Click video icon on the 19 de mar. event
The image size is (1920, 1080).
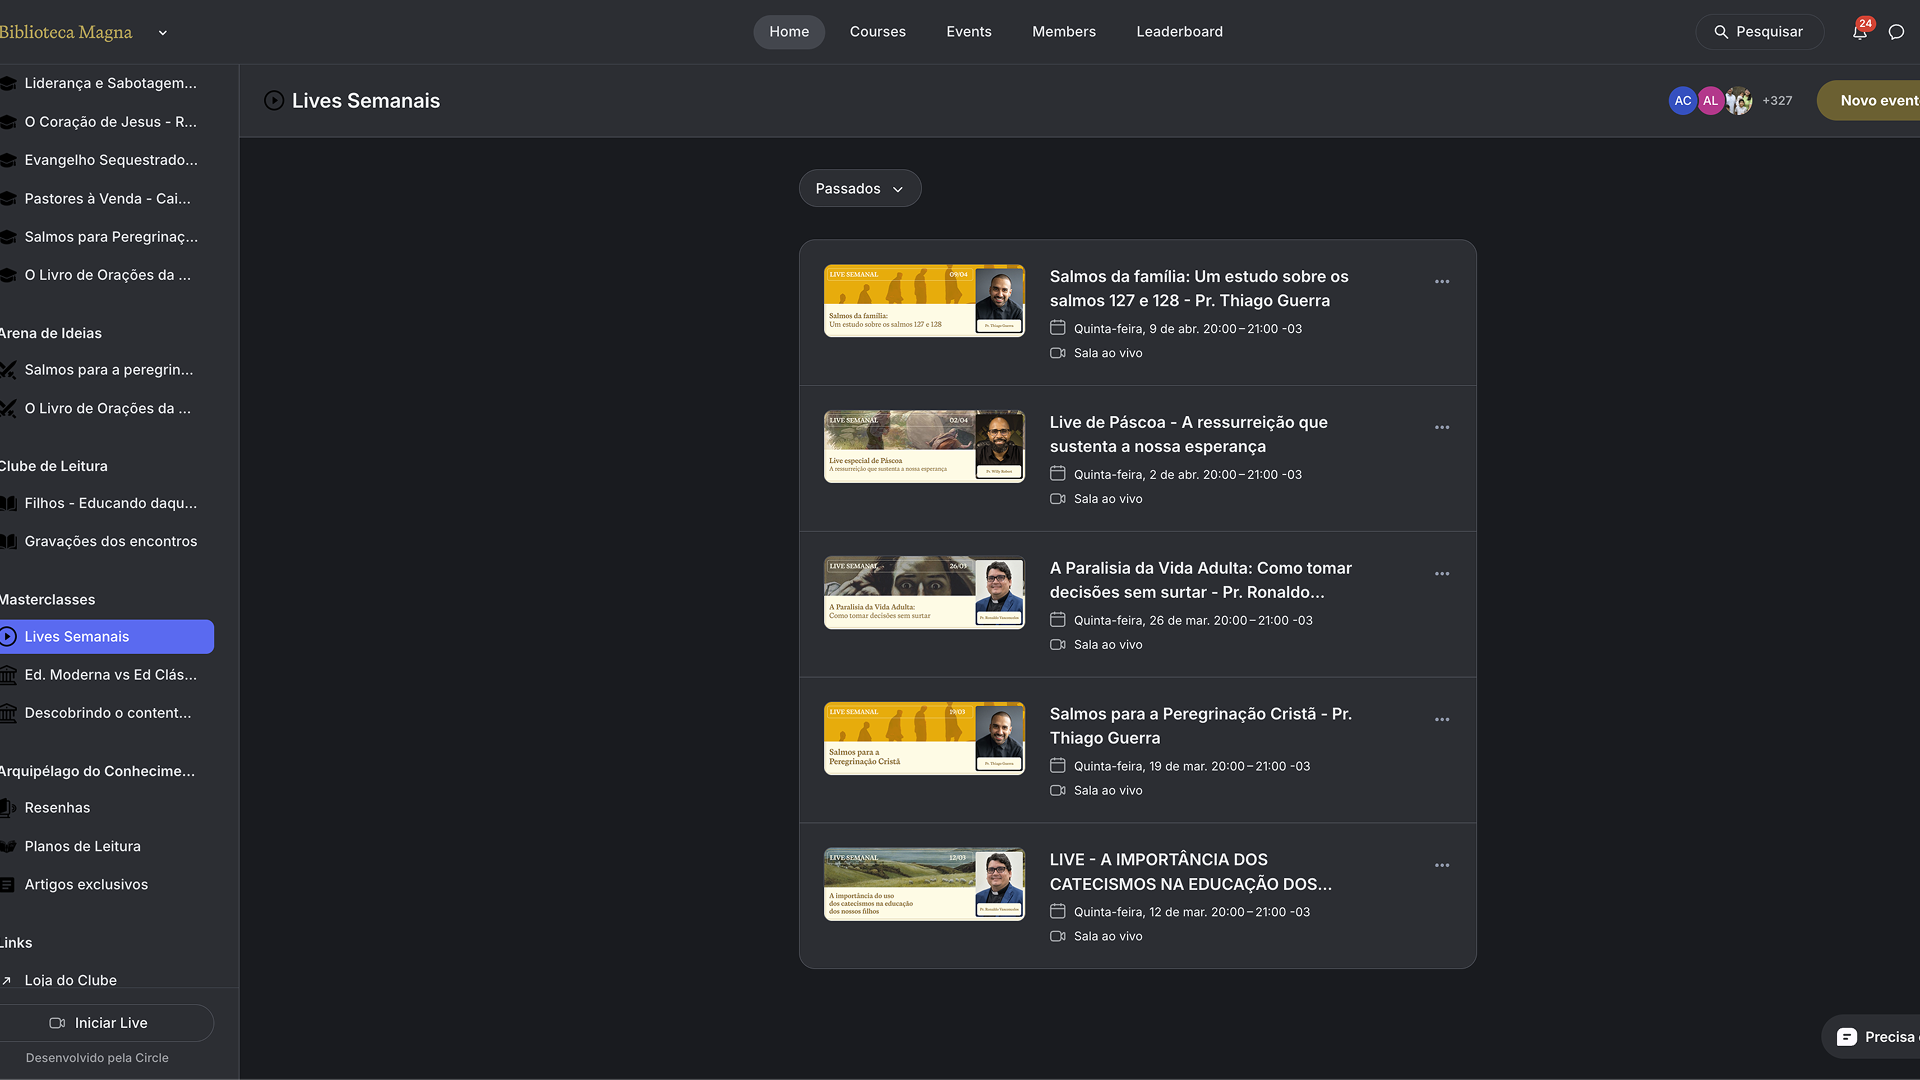1057,791
